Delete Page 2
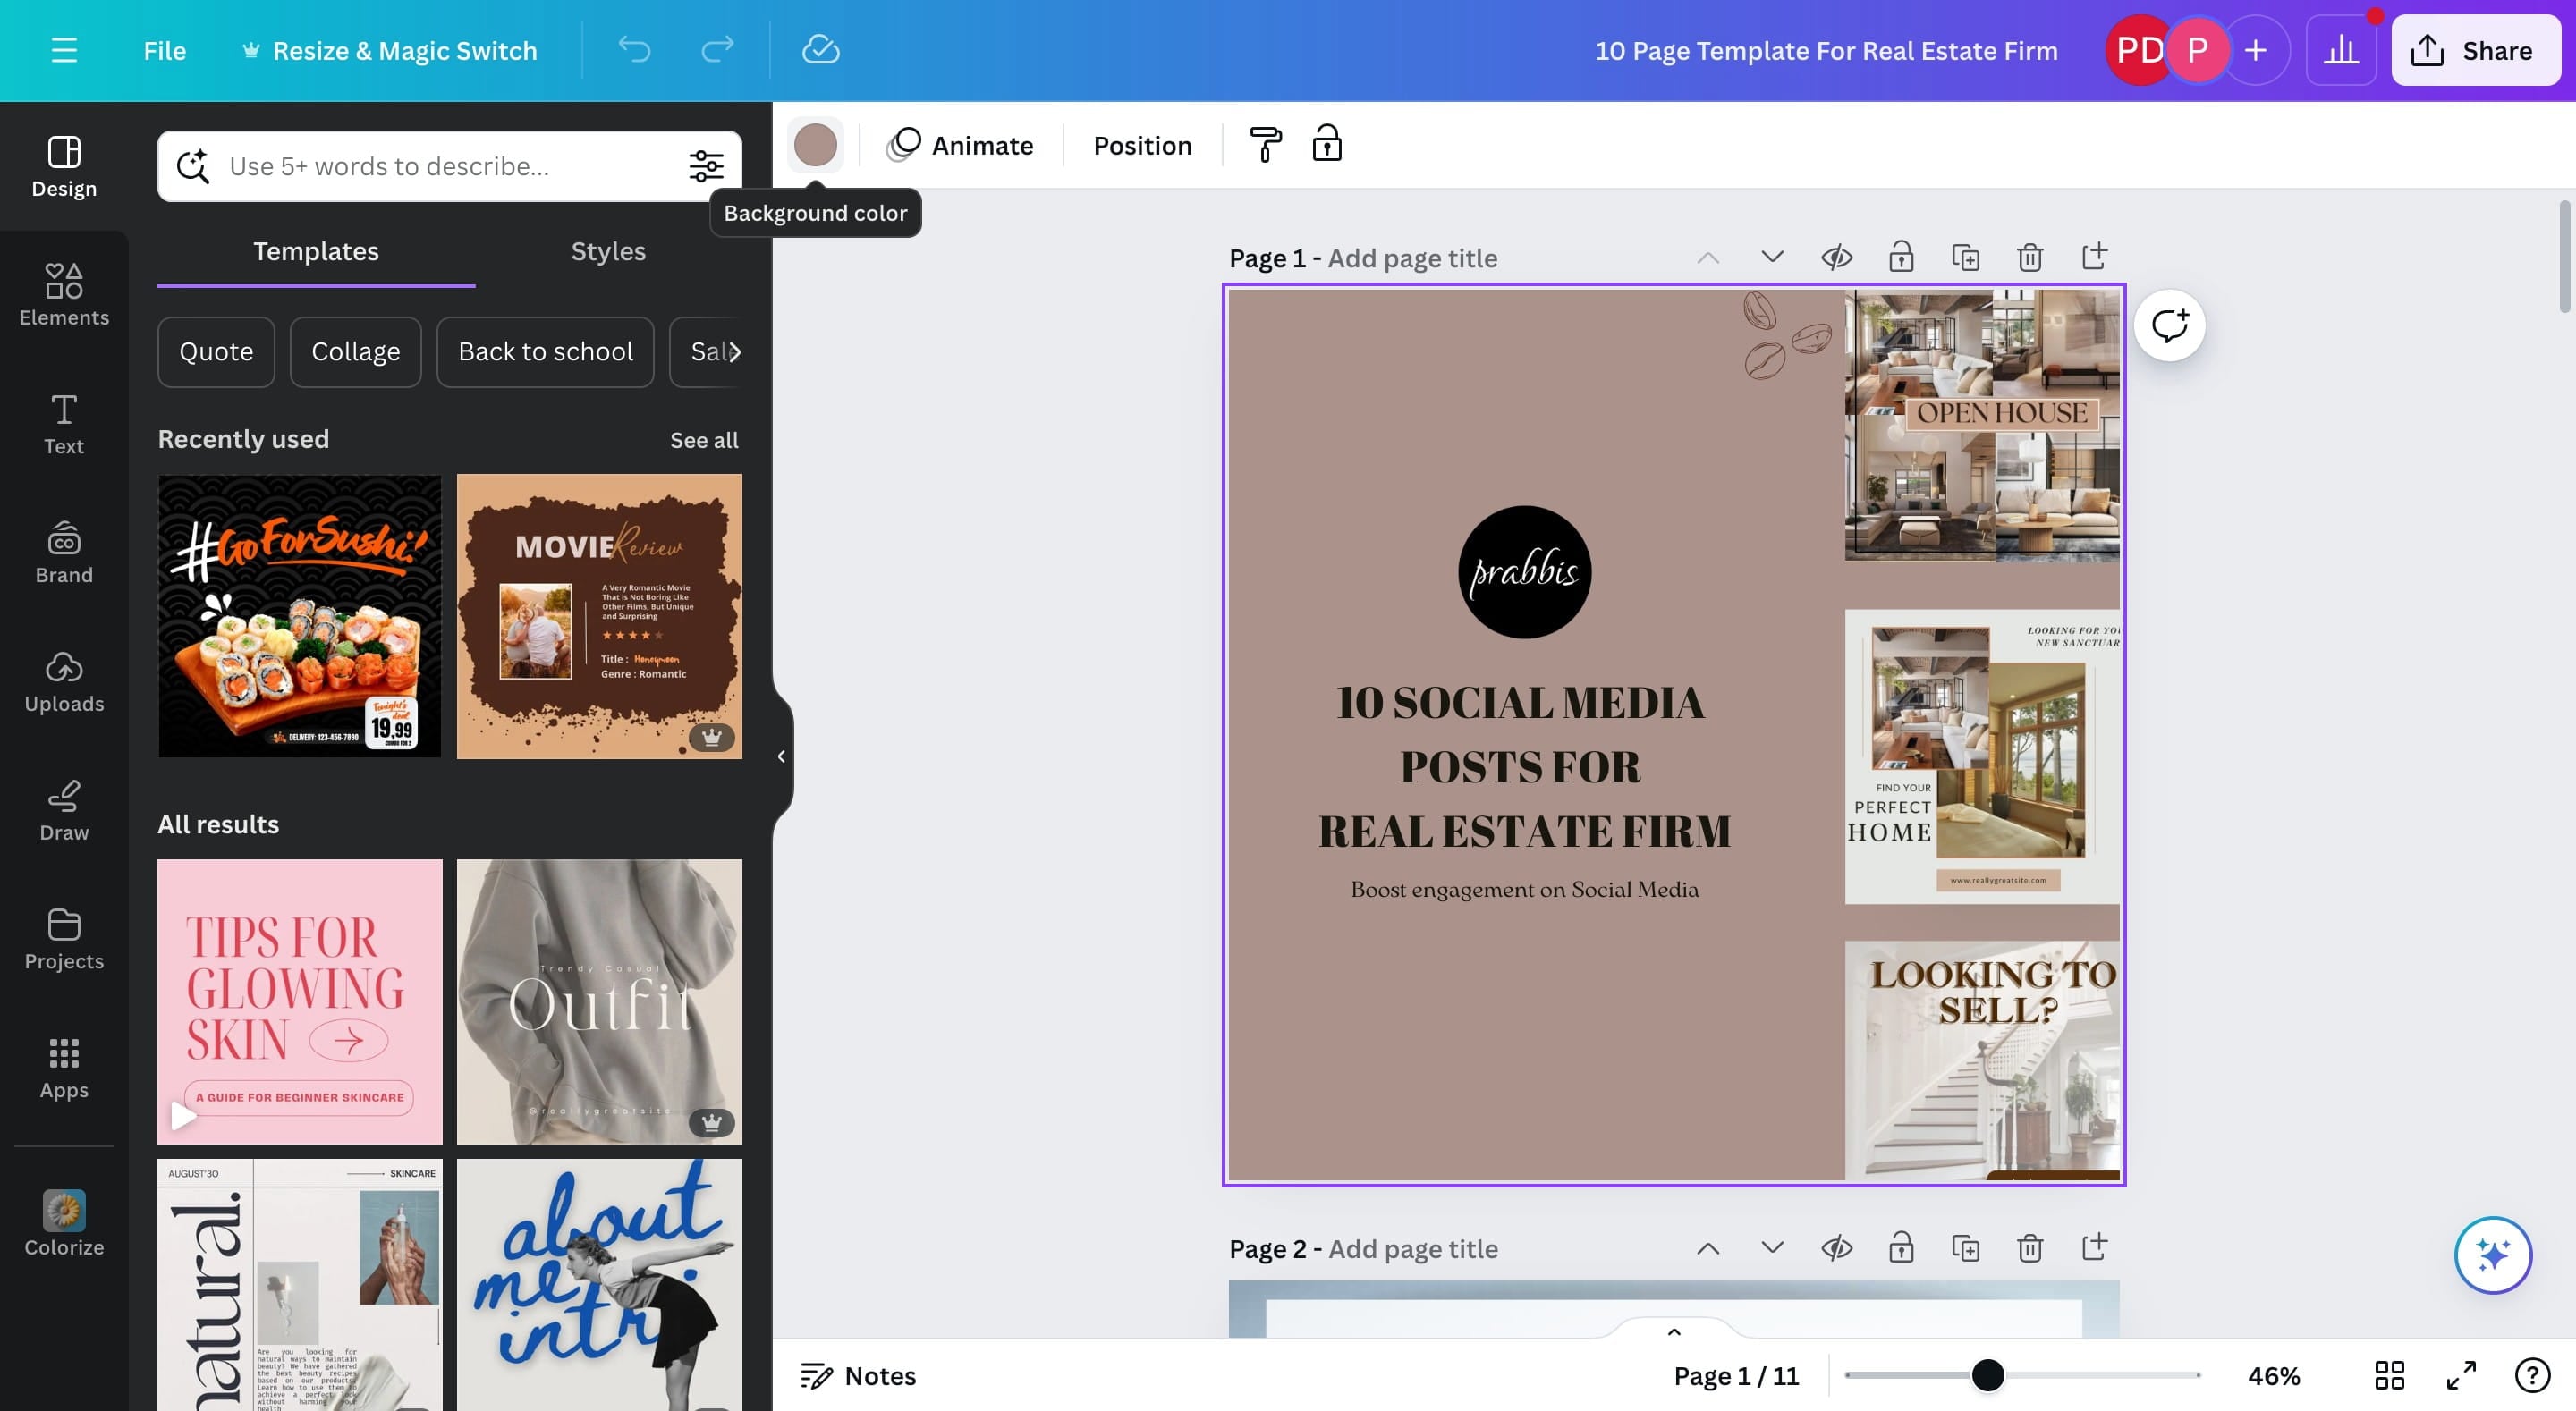 pyautogui.click(x=2030, y=1248)
